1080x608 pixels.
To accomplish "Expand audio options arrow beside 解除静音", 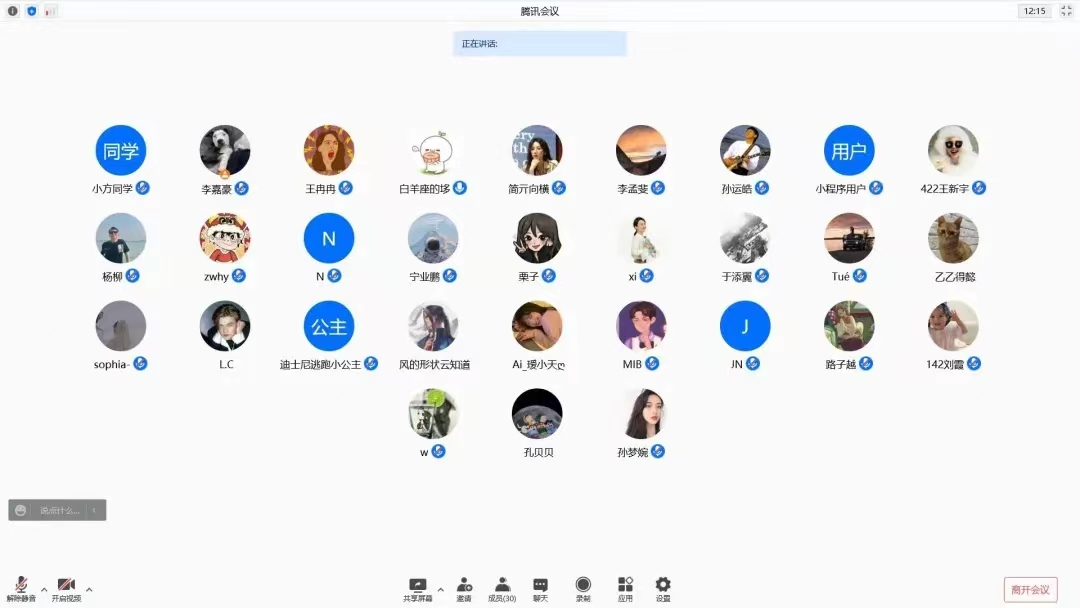I will (44, 589).
